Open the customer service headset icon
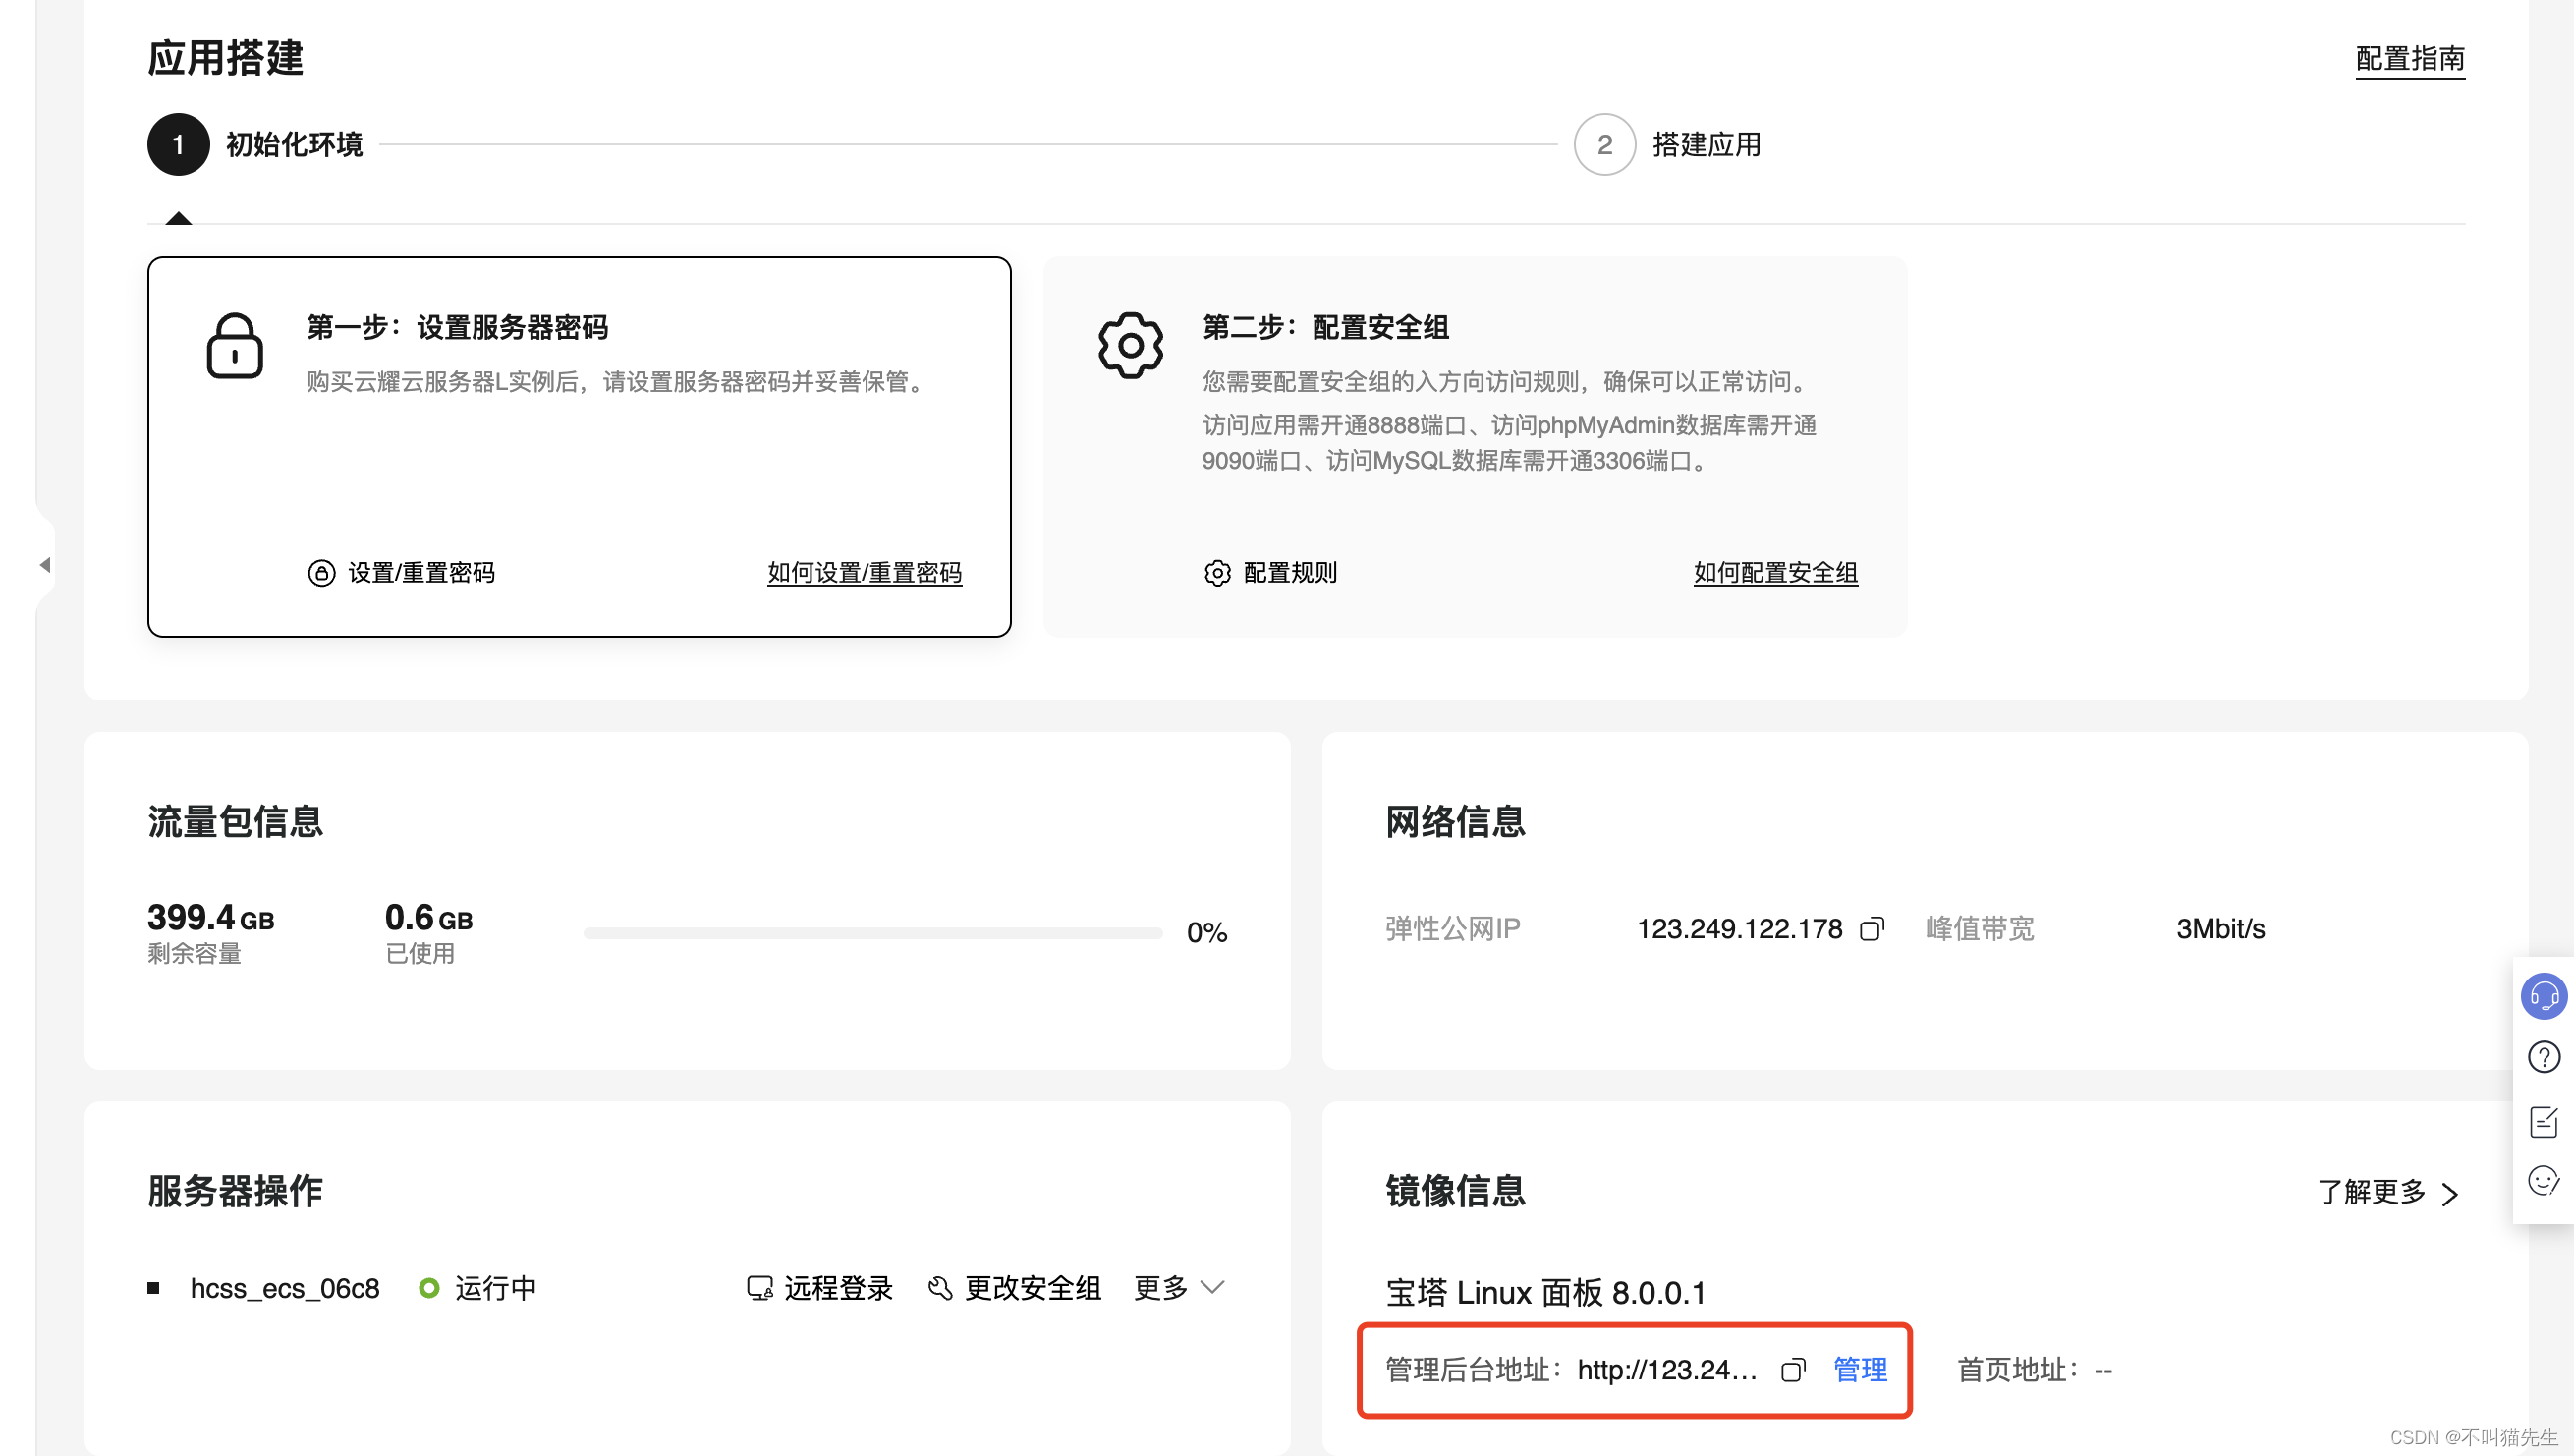2574x1456 pixels. point(2543,996)
